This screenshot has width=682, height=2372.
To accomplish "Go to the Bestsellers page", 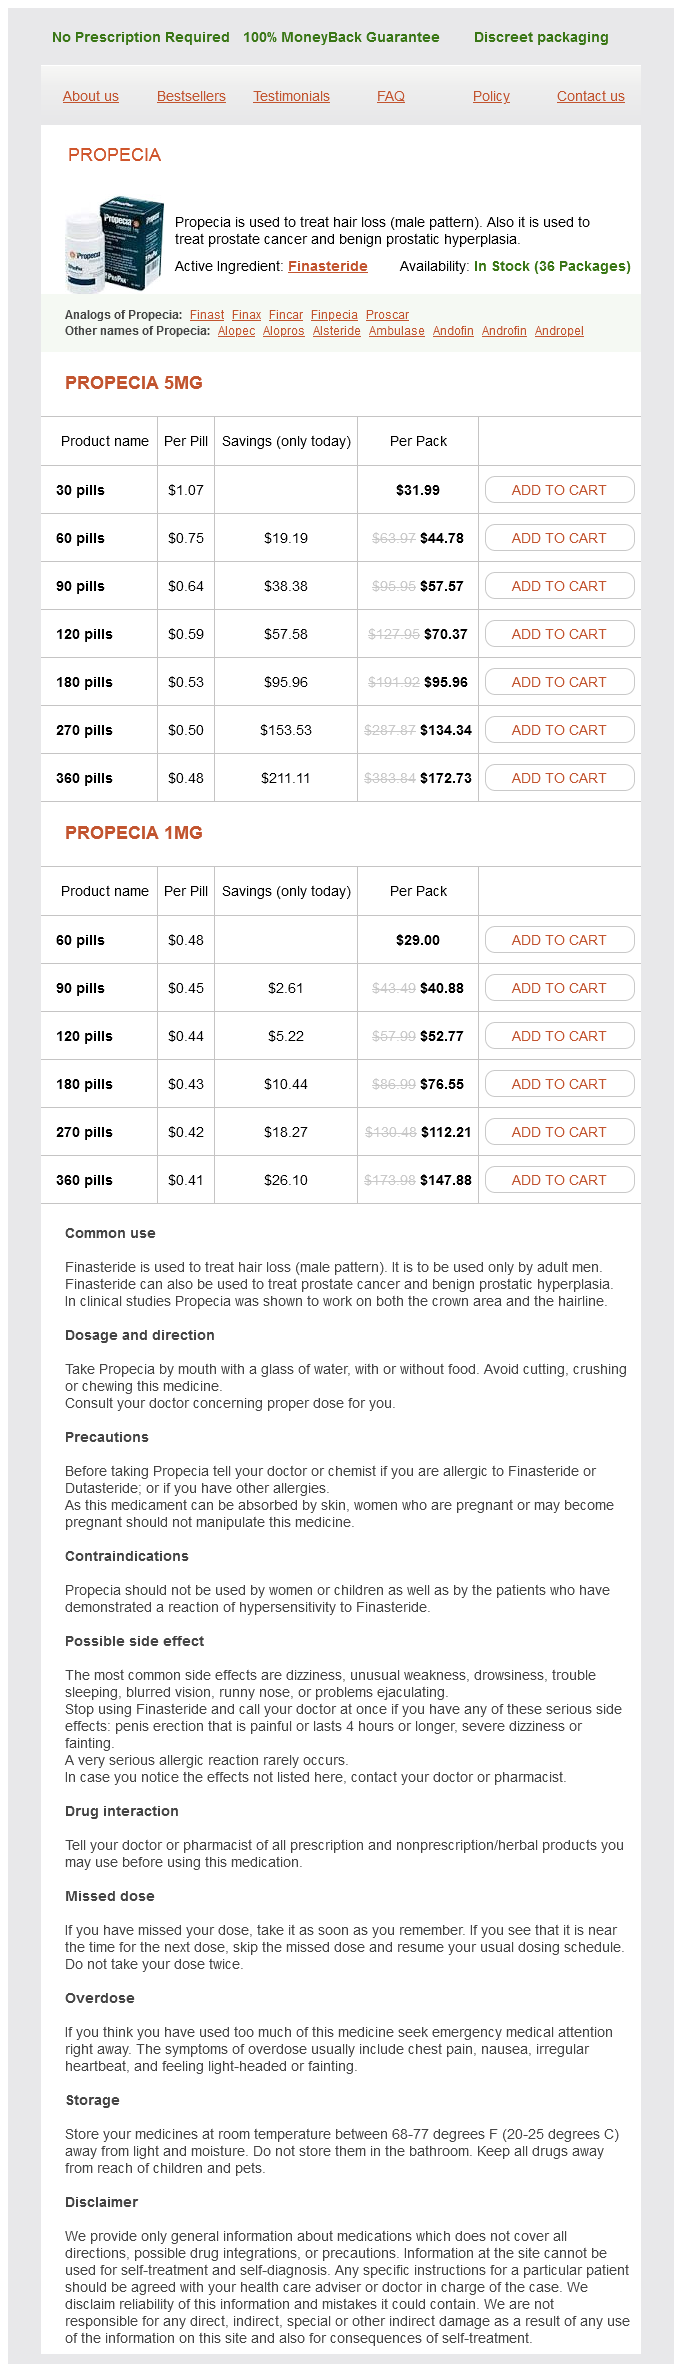I will pyautogui.click(x=191, y=97).
